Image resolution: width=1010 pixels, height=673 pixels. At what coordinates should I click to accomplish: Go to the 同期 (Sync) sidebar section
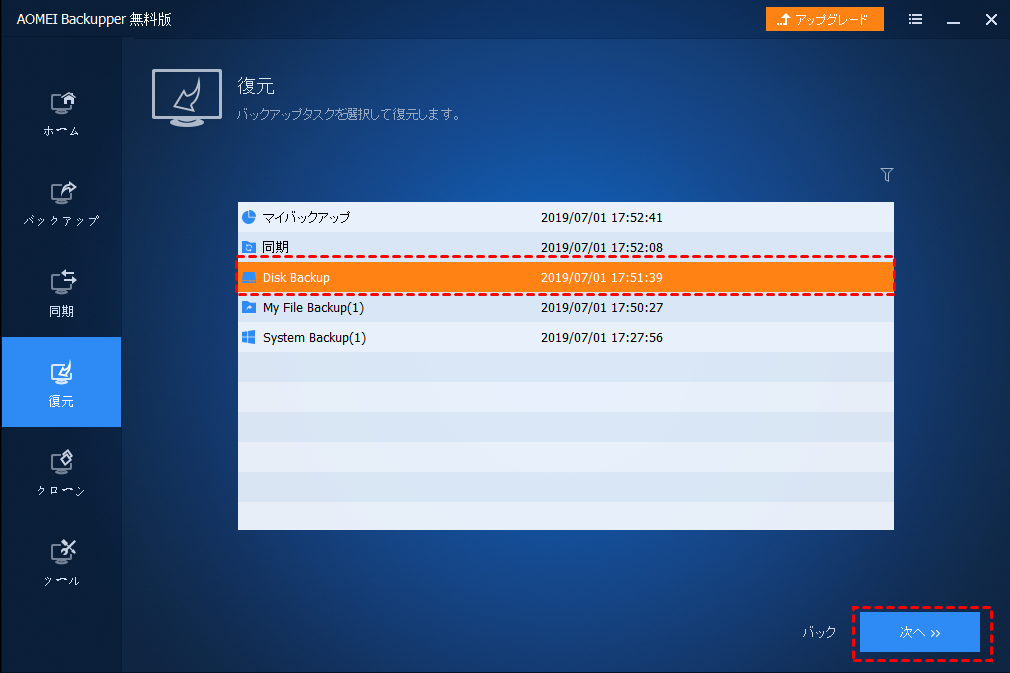click(61, 294)
